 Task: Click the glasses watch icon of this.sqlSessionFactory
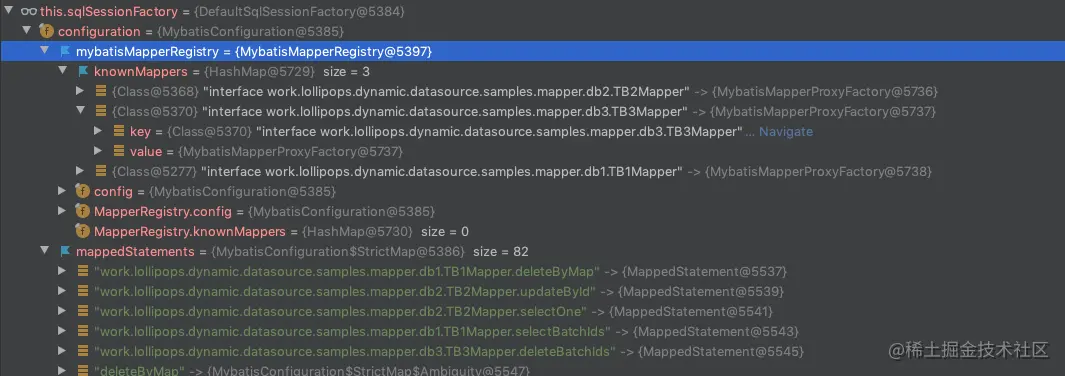pyautogui.click(x=29, y=11)
